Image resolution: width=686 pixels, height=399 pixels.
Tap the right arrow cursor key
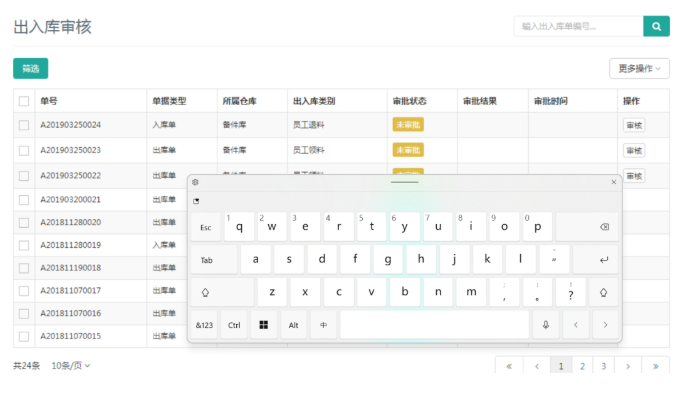point(605,325)
